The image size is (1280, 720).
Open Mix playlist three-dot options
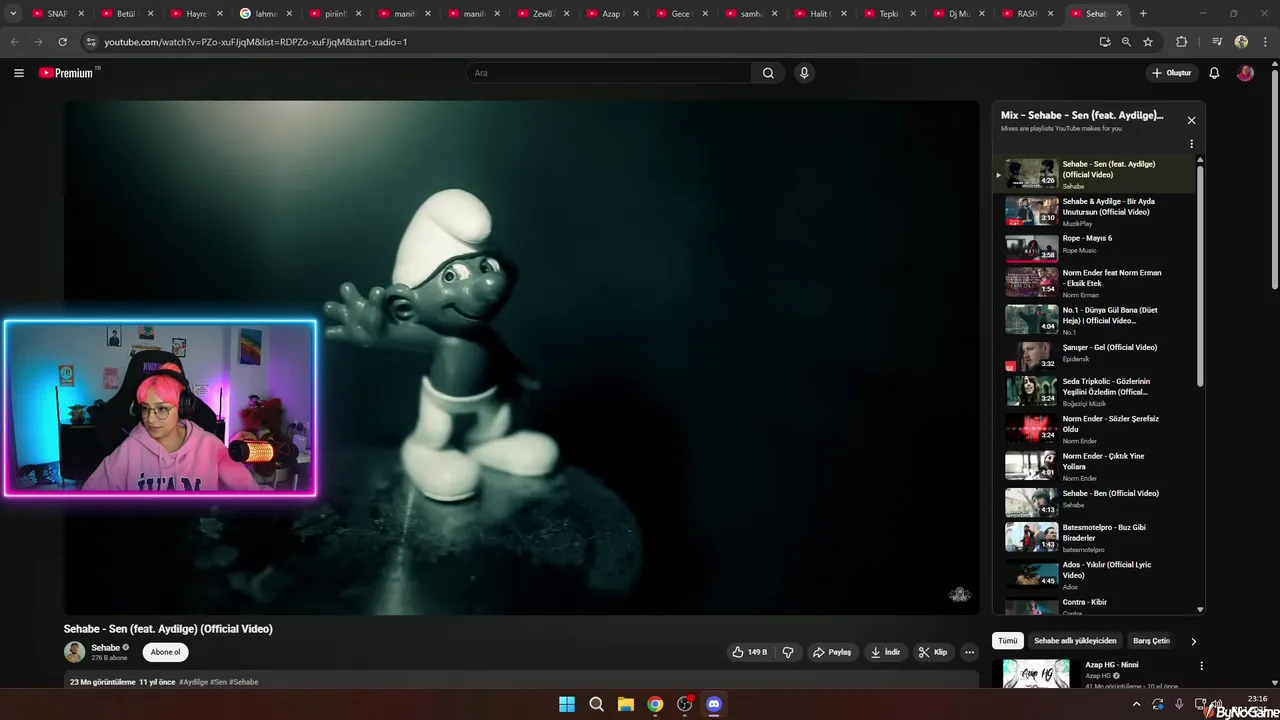click(1191, 144)
